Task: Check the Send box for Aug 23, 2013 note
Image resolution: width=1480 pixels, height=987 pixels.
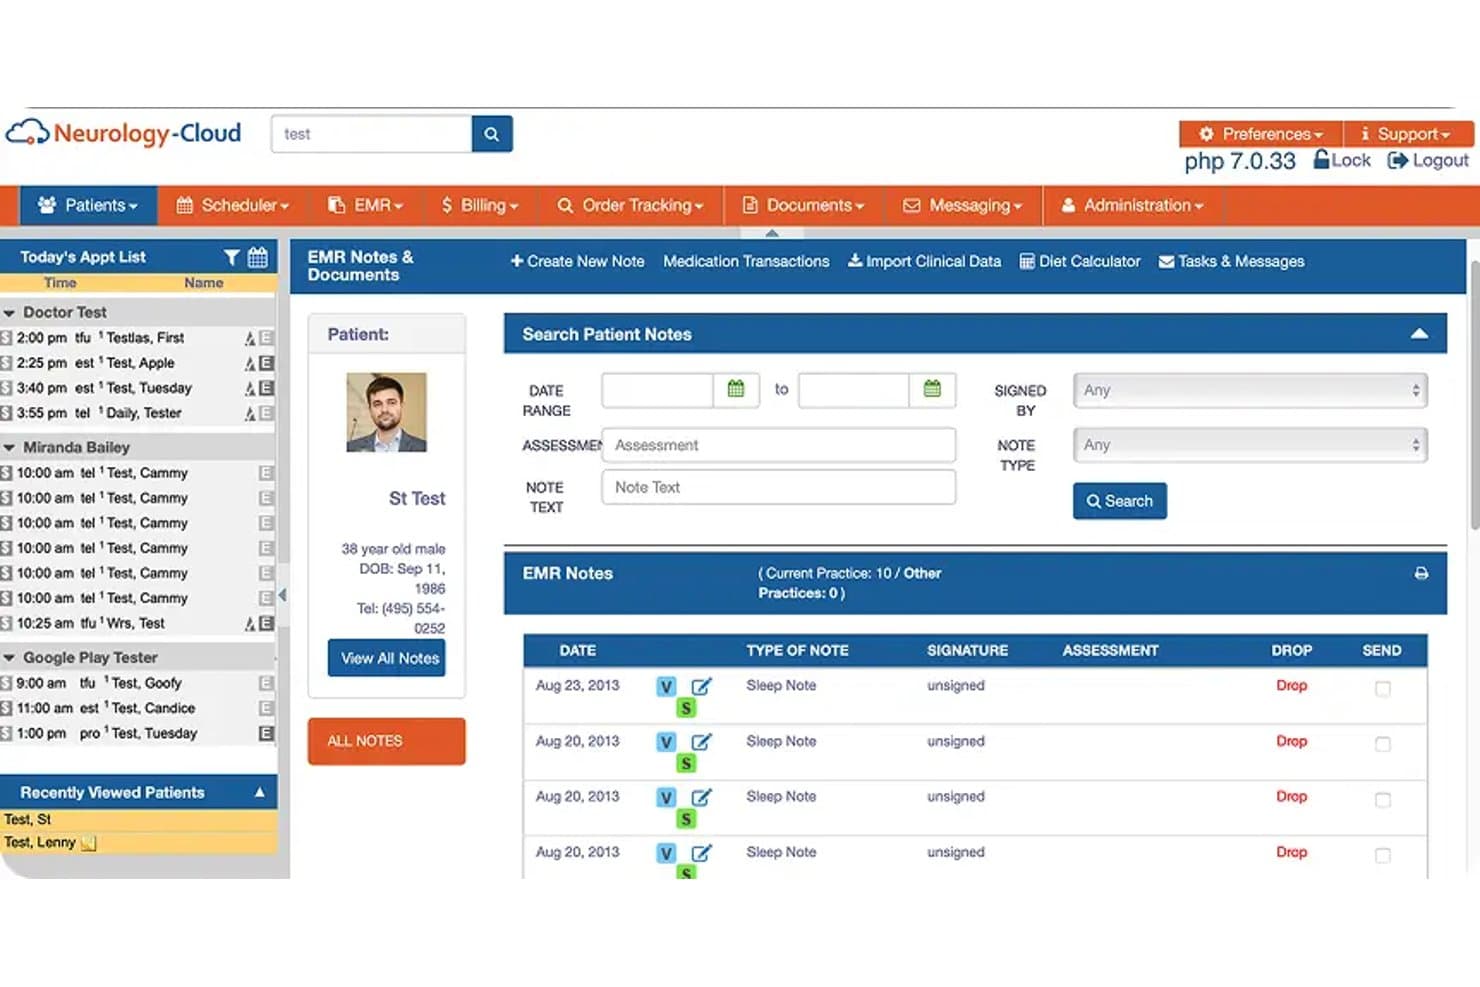Action: click(x=1382, y=688)
